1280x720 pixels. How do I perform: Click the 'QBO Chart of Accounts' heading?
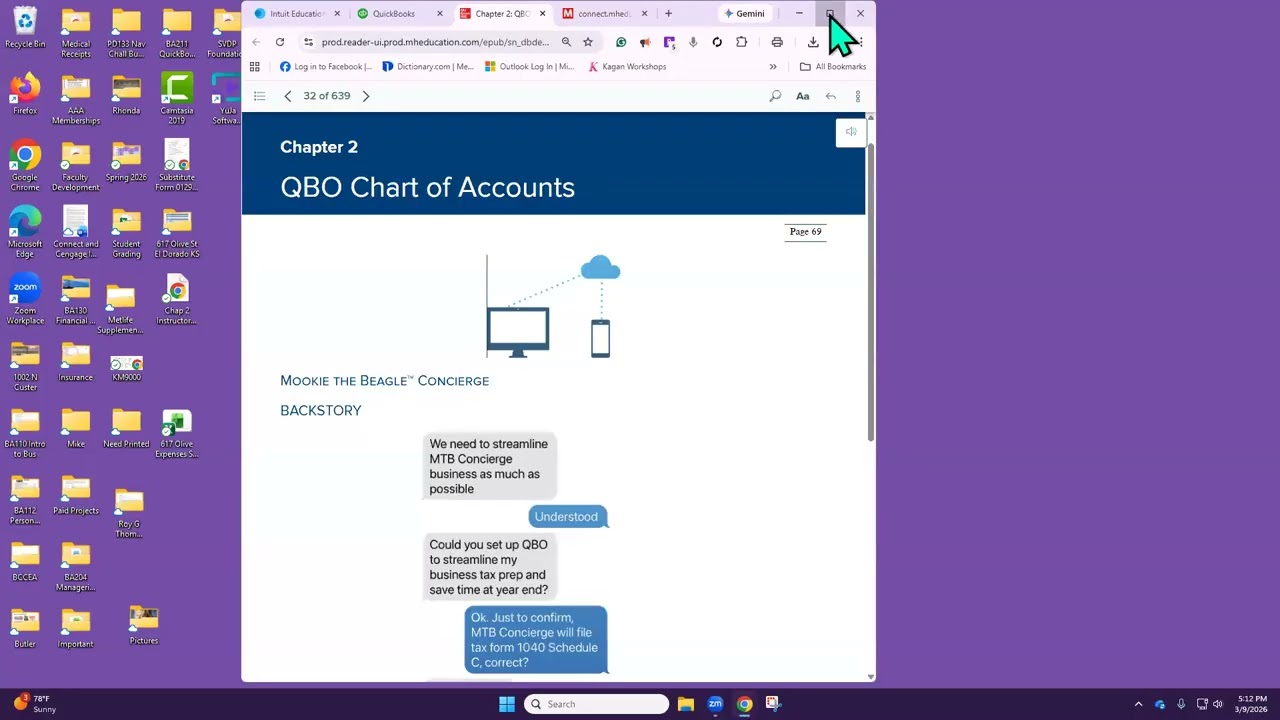tap(428, 188)
